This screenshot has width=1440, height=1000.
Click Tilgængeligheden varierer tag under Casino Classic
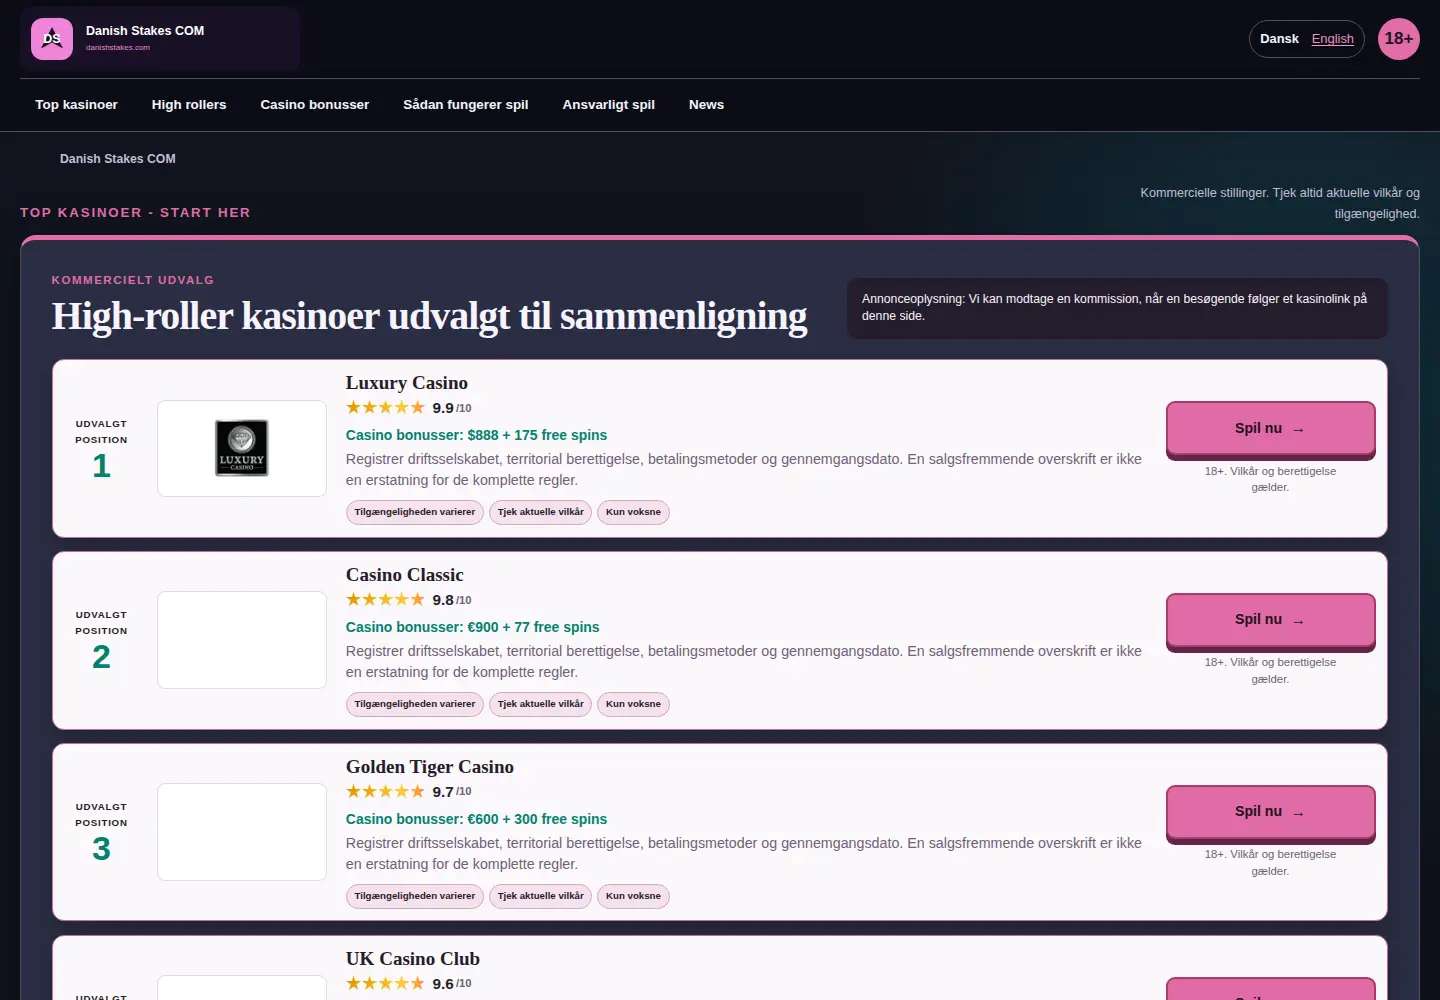coord(415,705)
